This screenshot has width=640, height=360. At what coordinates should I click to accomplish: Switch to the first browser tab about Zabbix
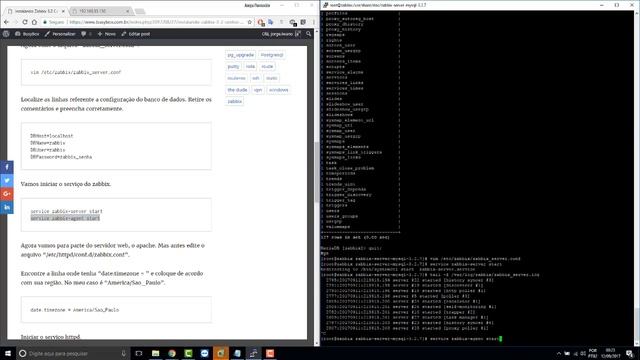pyautogui.click(x=36, y=11)
